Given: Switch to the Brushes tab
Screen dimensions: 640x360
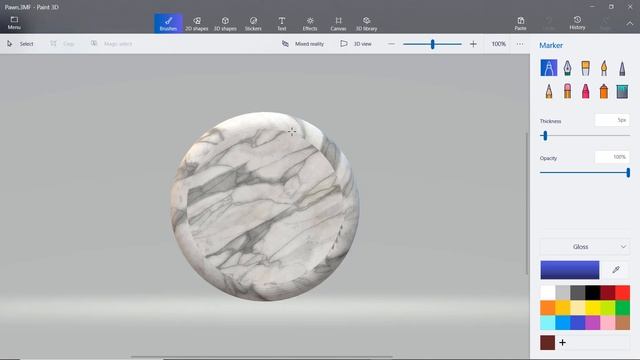Looking at the screenshot, I should 168,23.
